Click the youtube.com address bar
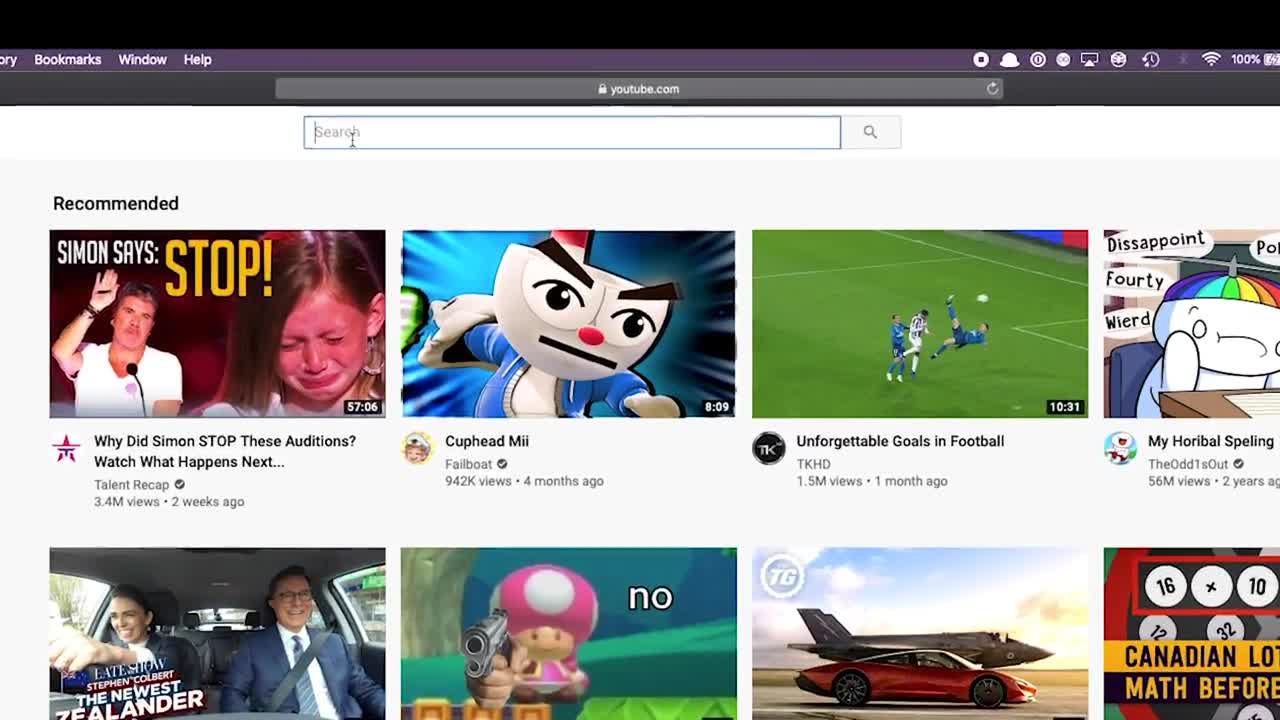The height and width of the screenshot is (720, 1280). pyautogui.click(x=639, y=89)
